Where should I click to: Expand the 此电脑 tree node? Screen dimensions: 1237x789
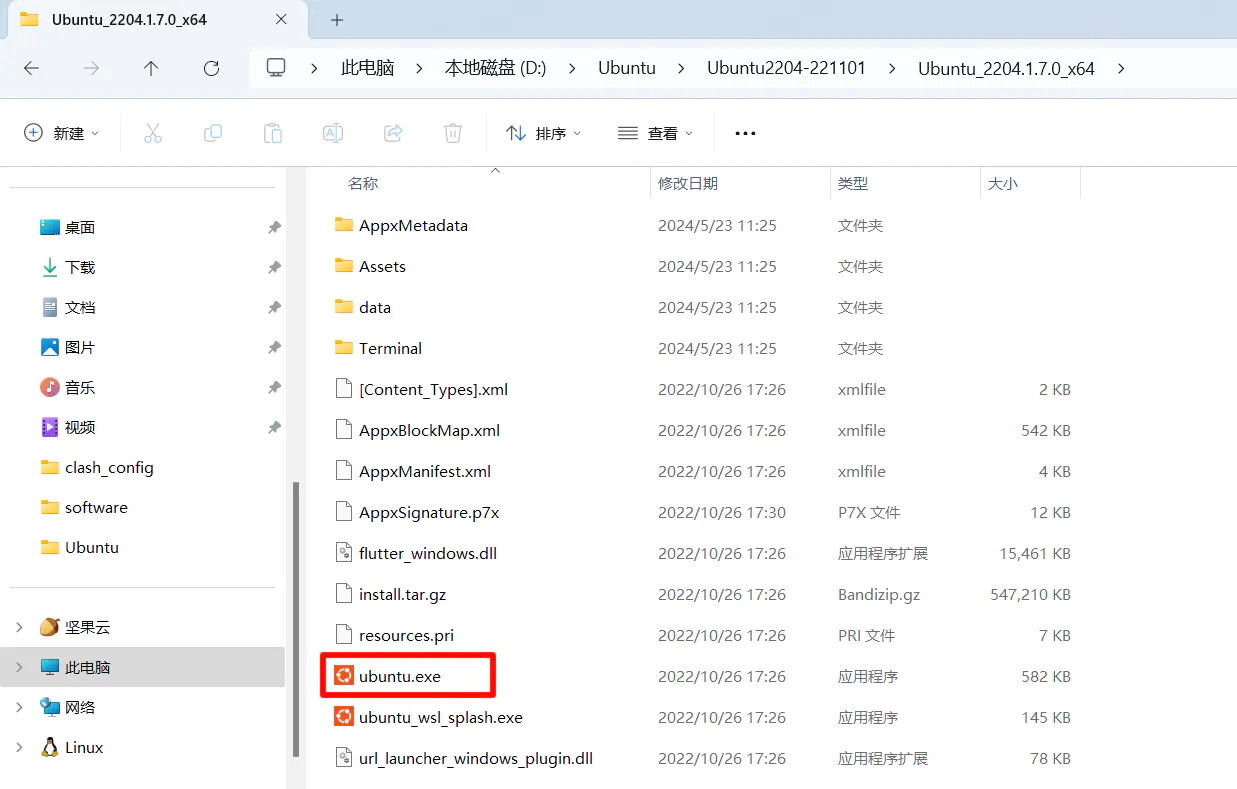point(19,667)
